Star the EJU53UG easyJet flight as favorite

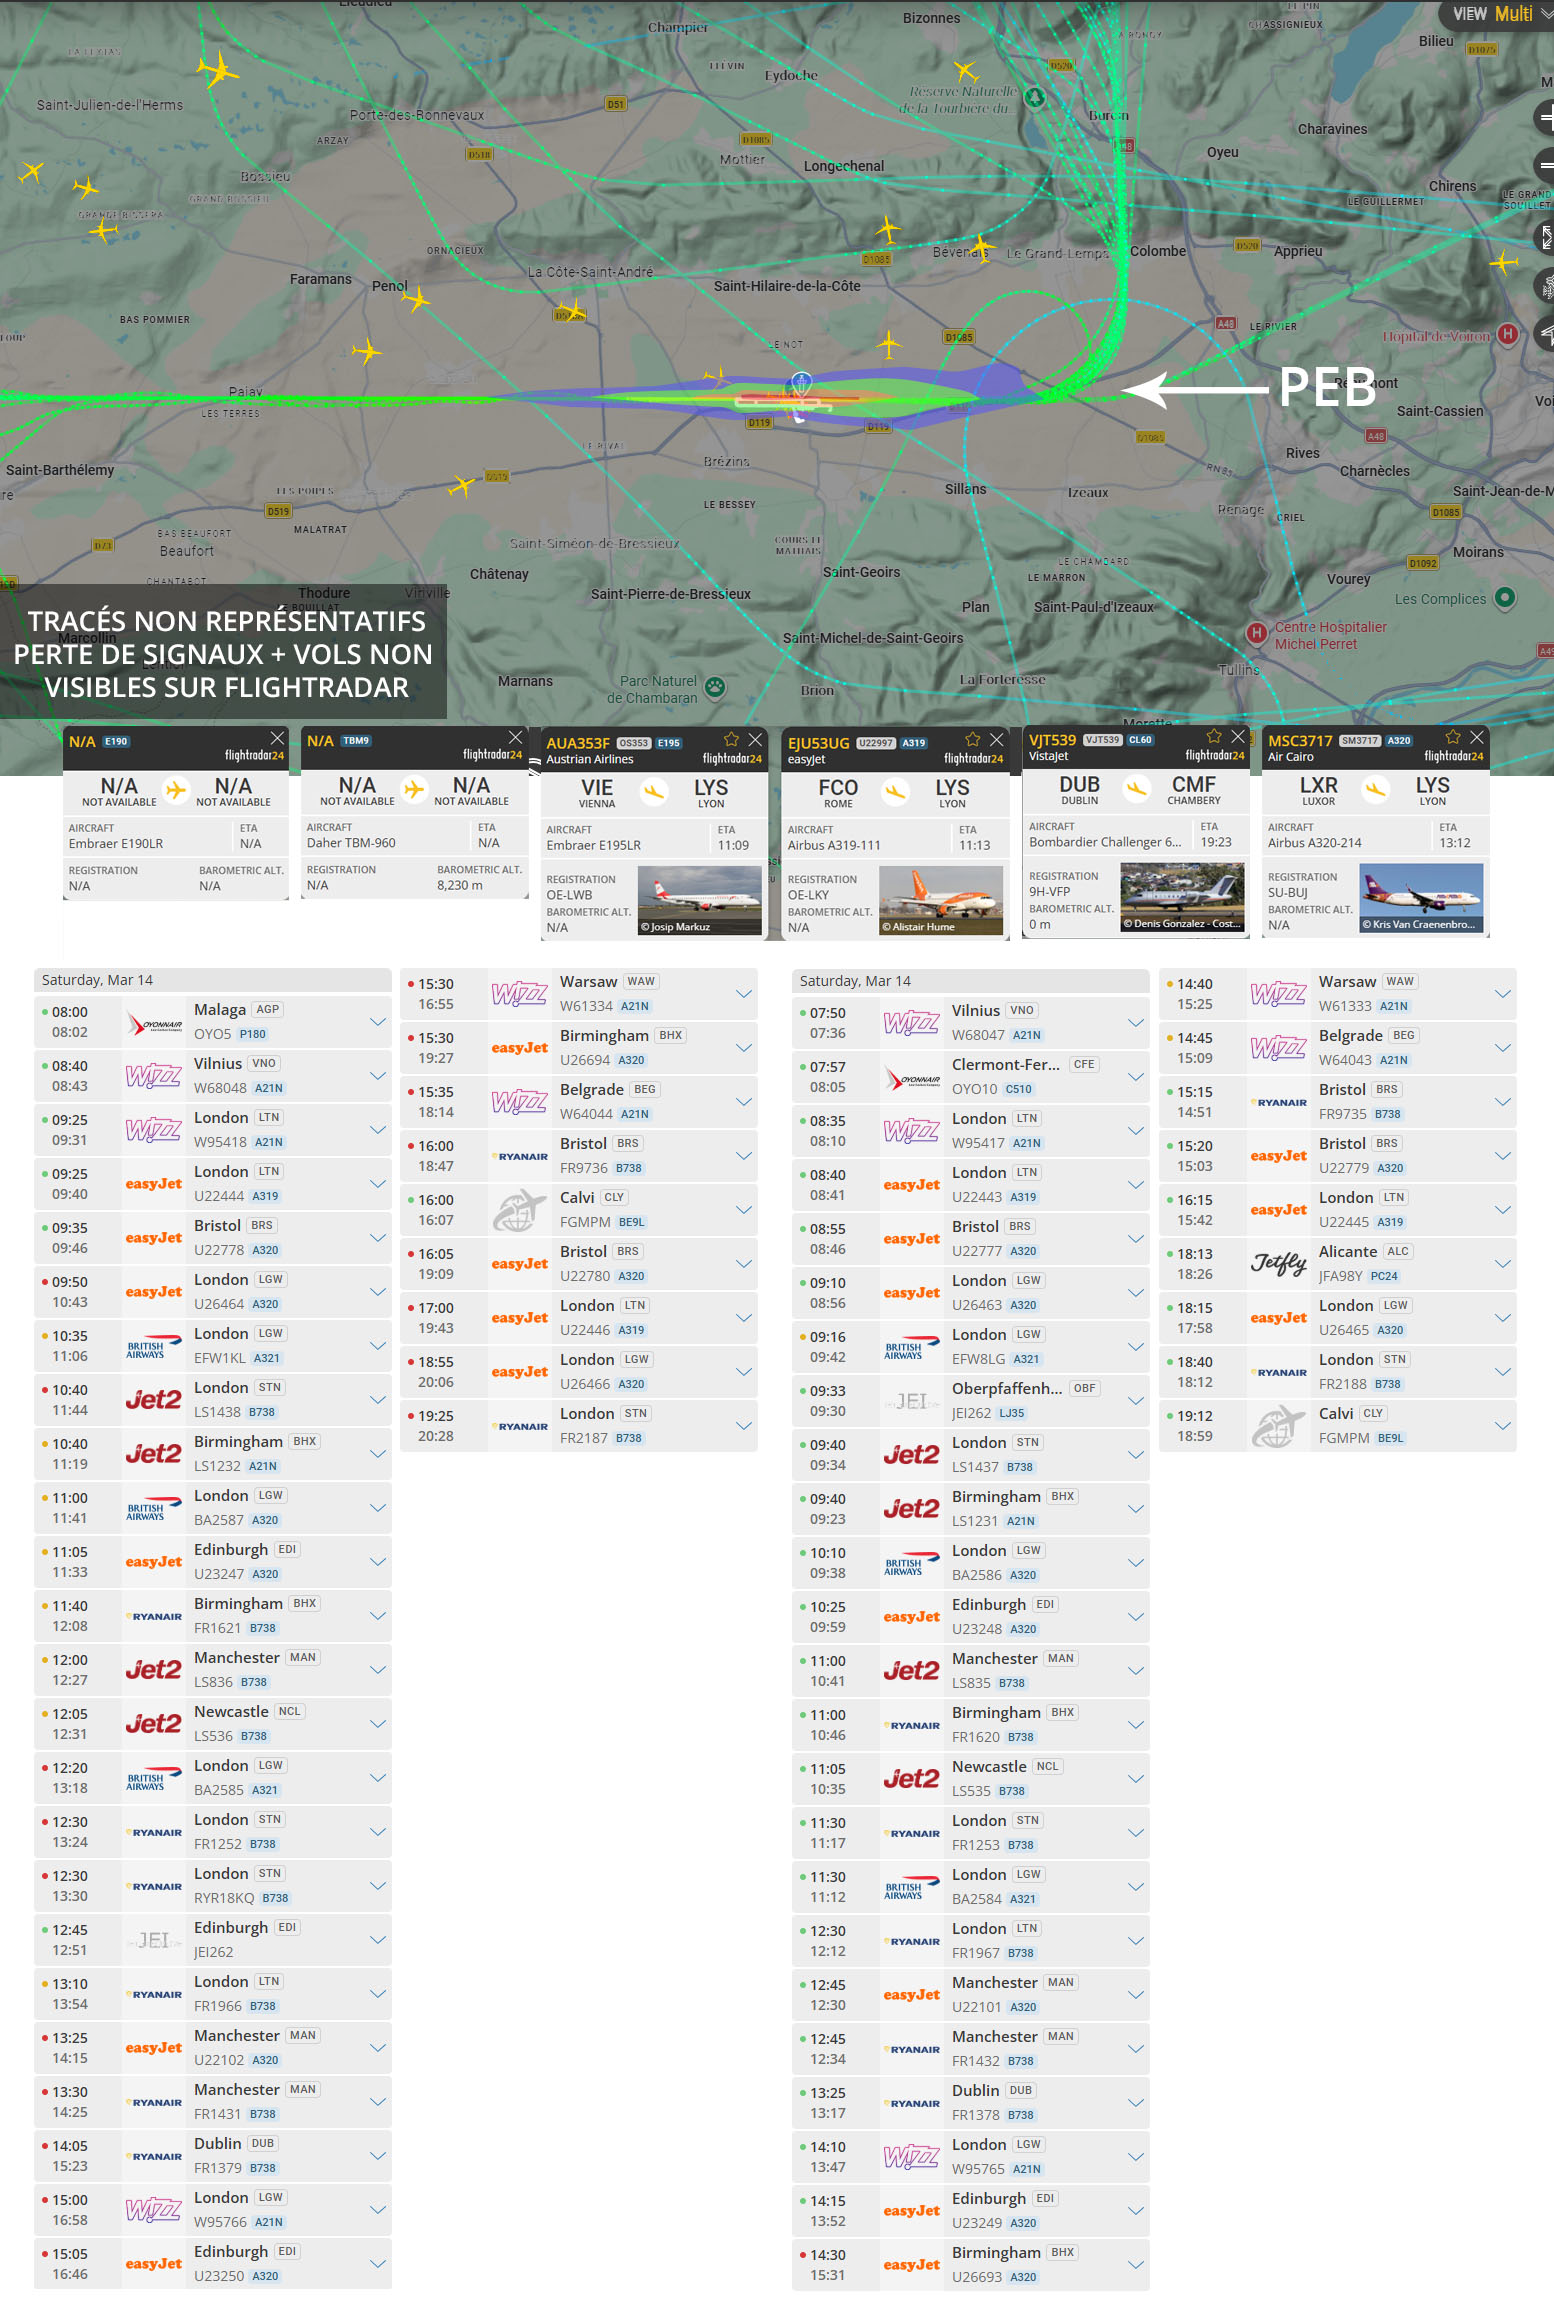[972, 740]
